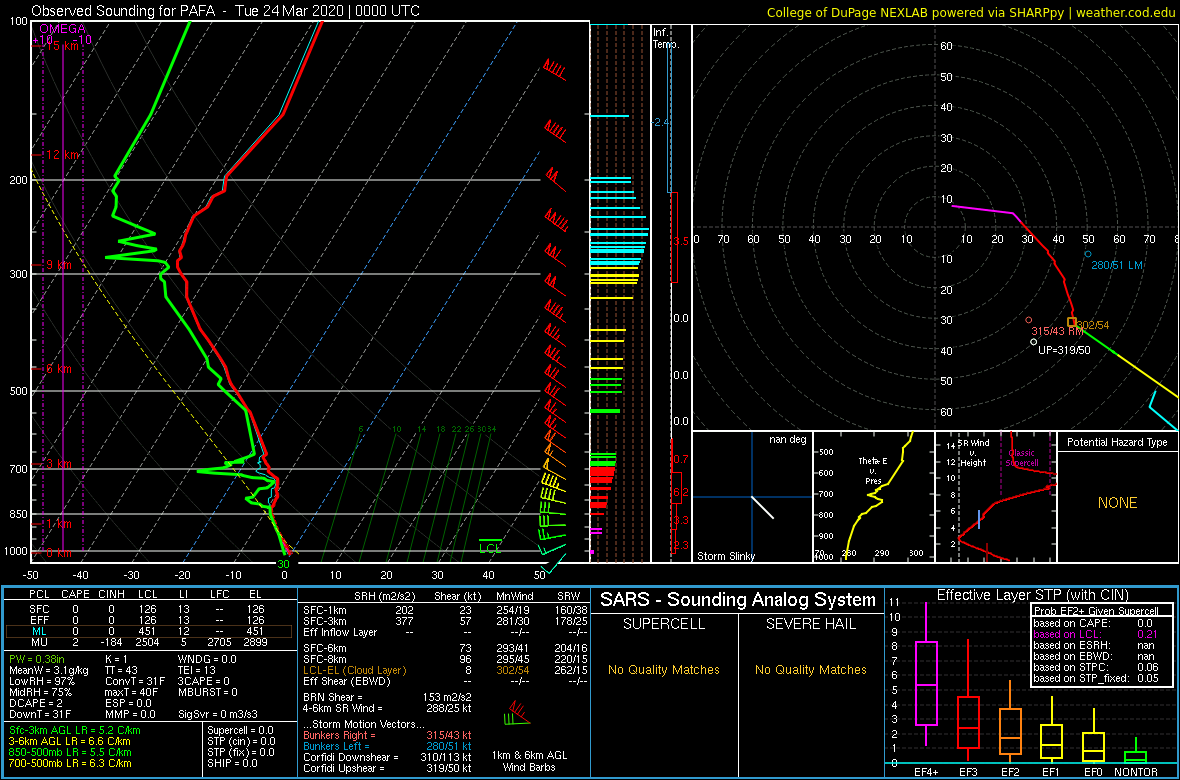Click the yellow 'NONE' hazard type
This screenshot has height=780, width=1180.
[x=1117, y=503]
